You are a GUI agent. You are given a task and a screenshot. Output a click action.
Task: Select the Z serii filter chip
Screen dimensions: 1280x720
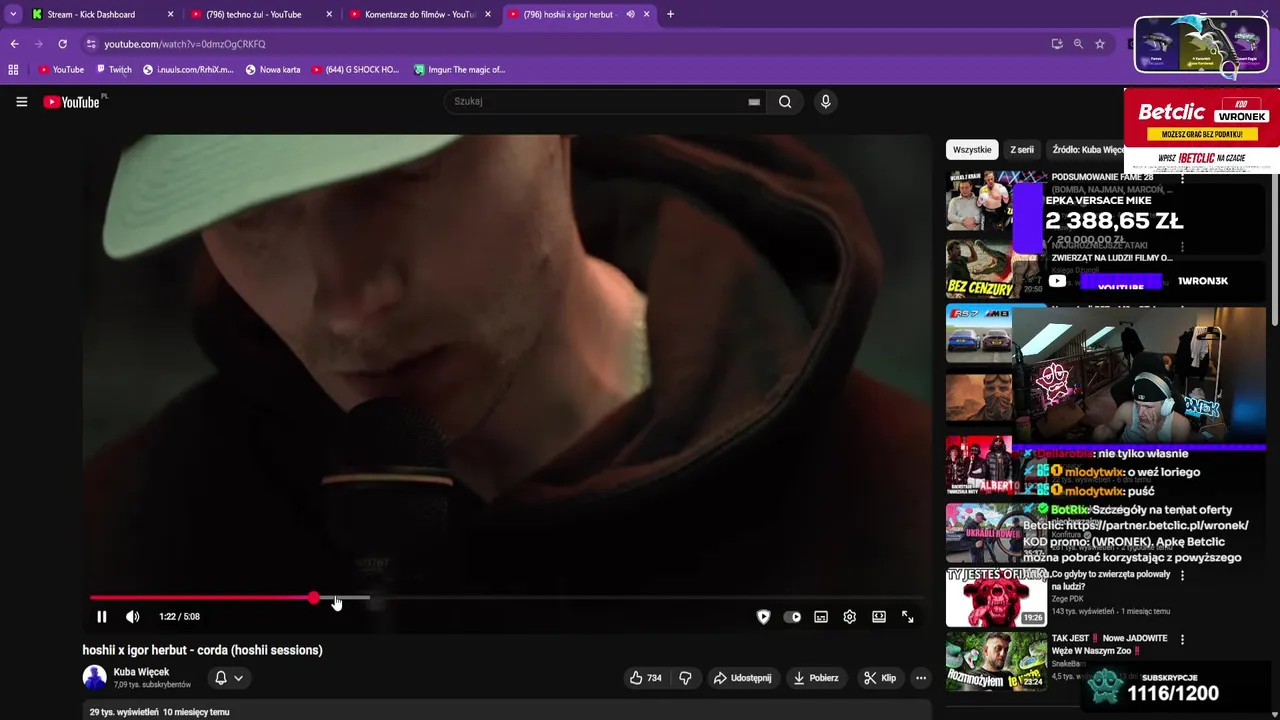point(1022,150)
